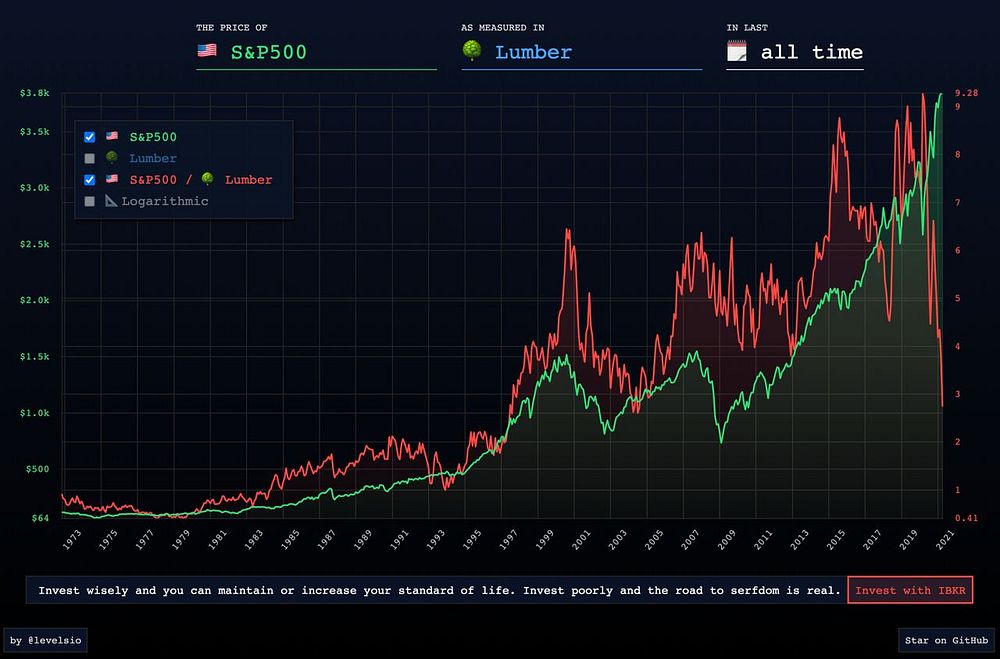Click the 1973 x-axis label

(72, 540)
